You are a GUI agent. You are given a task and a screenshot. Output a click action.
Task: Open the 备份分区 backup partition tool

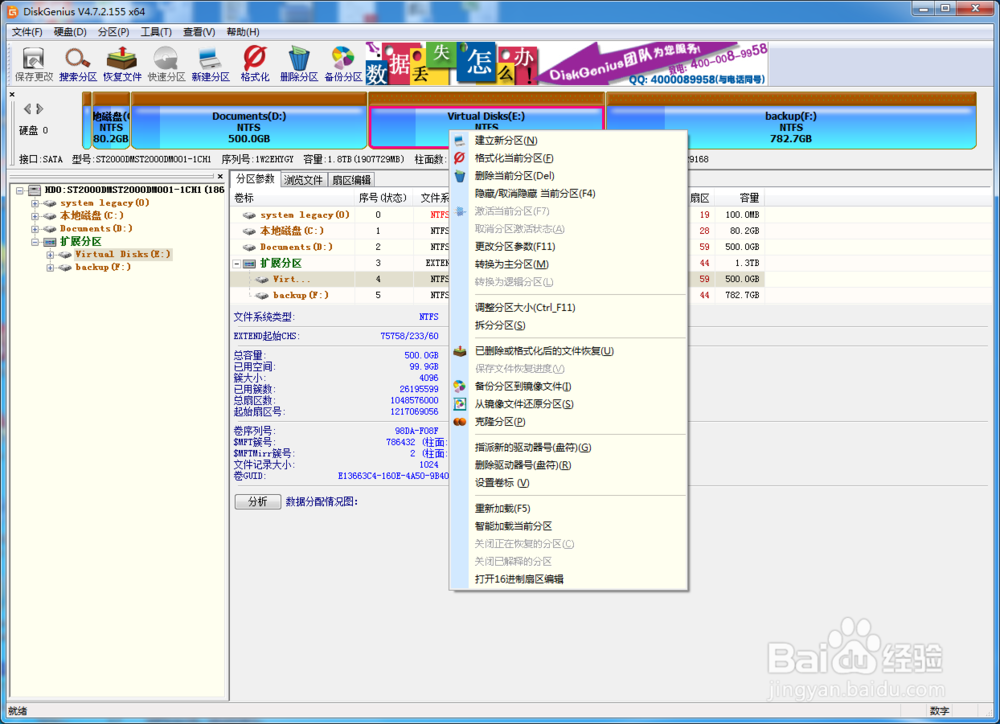pos(343,64)
